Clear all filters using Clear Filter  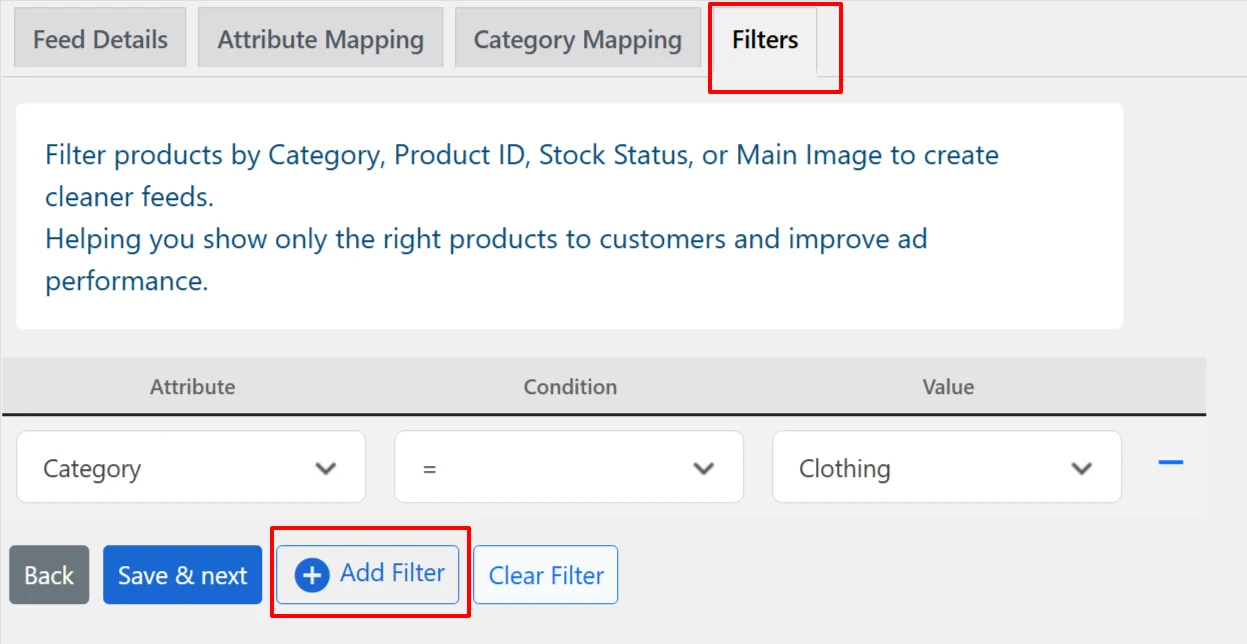pyautogui.click(x=545, y=574)
